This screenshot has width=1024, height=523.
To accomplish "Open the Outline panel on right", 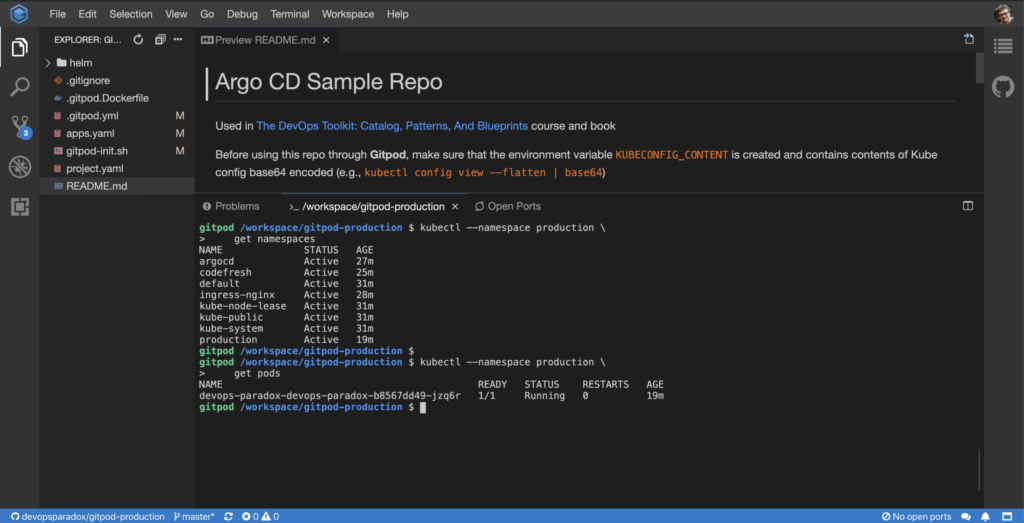I will pos(1003,46).
